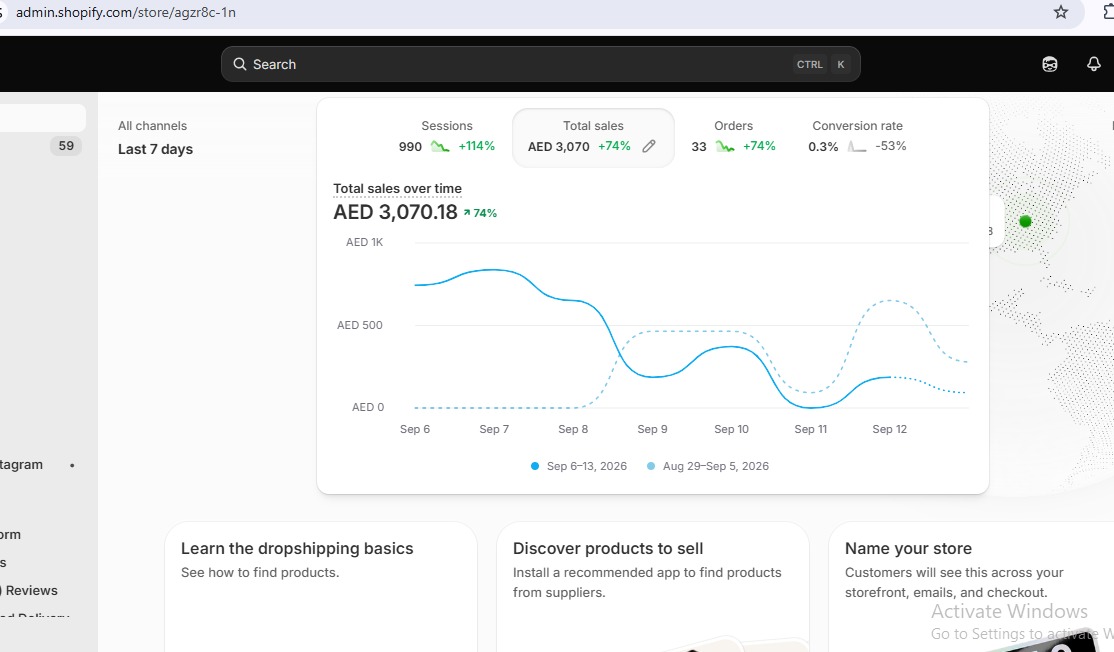Click the AED 0 axis label
Screen dimensions: 1114x652
(368, 407)
